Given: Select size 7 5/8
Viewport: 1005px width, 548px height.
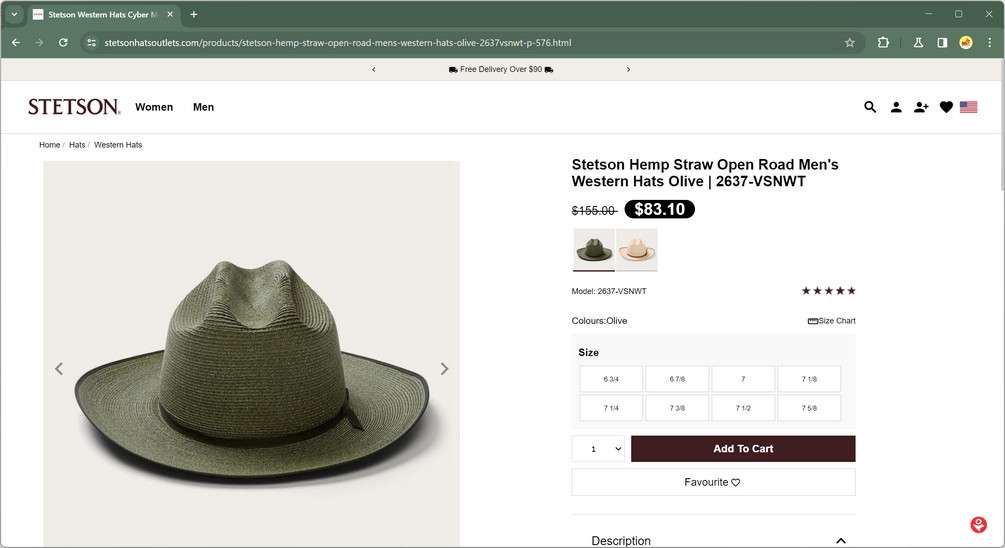Looking at the screenshot, I should (809, 408).
